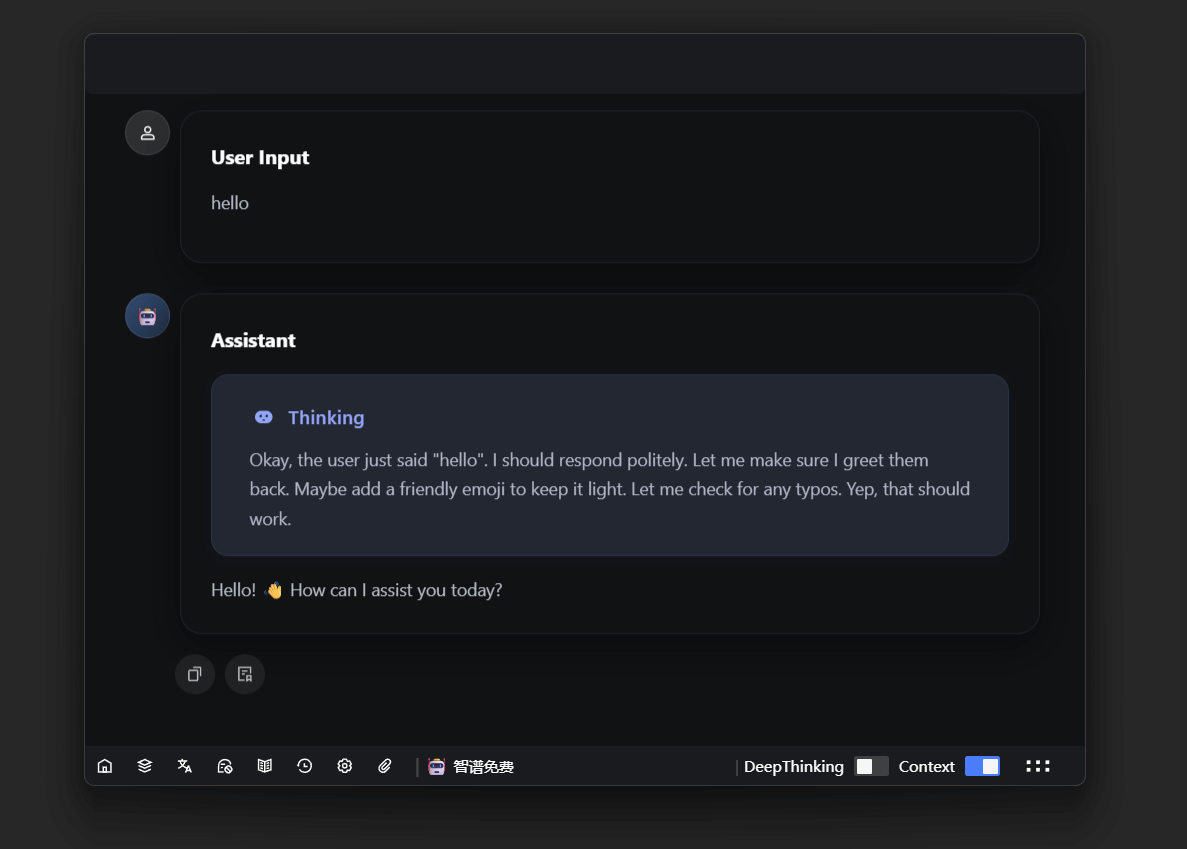Enable the DeepThinking switch
Screen dimensions: 1187x849
[x=871, y=766]
